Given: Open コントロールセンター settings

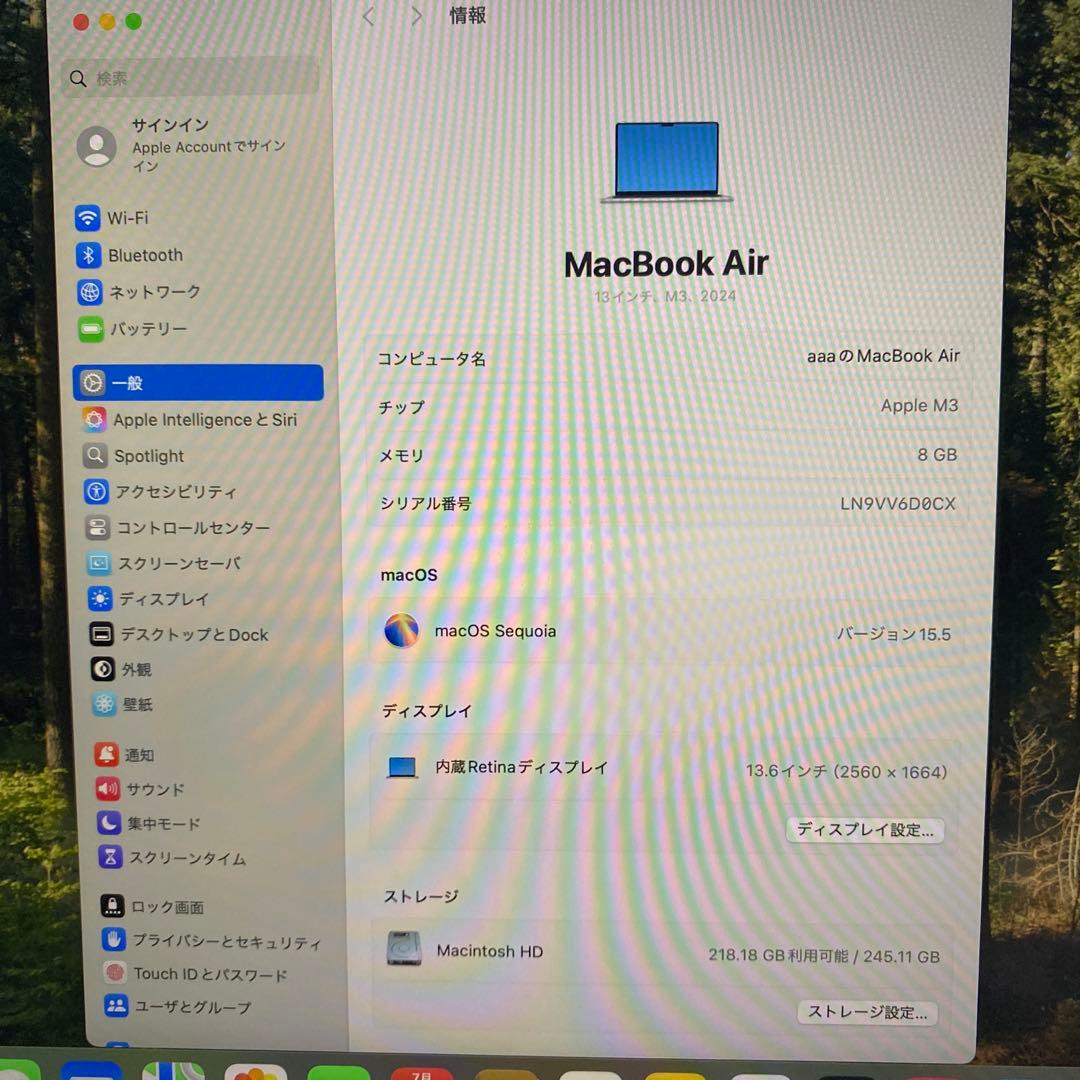Looking at the screenshot, I should click(x=187, y=528).
